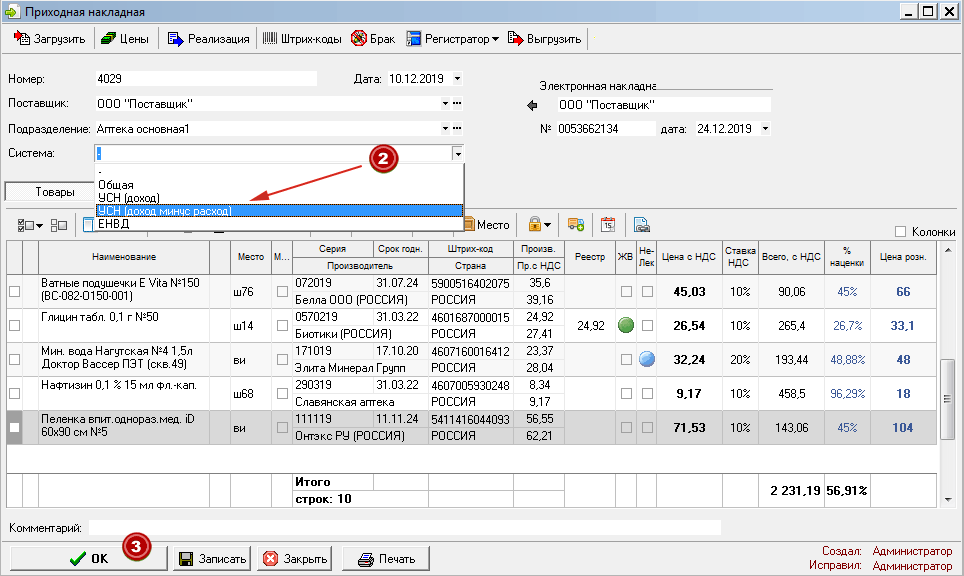This screenshot has height=576, width=964.
Task: Click the check-all rows icon
Action: pos(25,226)
